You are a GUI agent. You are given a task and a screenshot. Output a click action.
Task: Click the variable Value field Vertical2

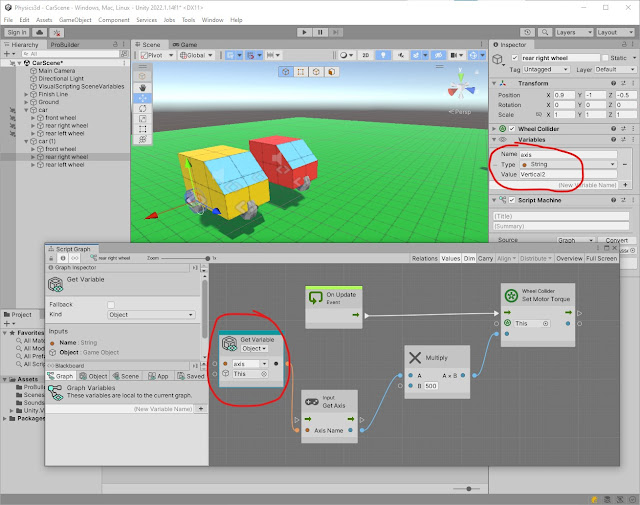click(x=568, y=174)
